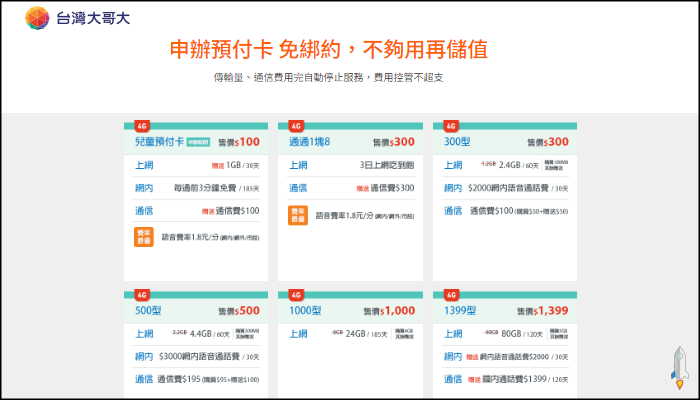Click 通信費$100 with 贈送 tag in 兒童預付卡 card

[x=230, y=211]
